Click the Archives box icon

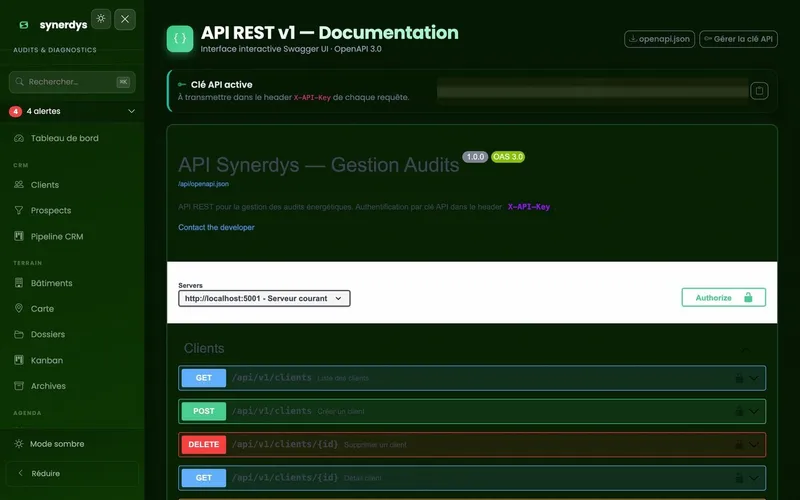tap(19, 386)
